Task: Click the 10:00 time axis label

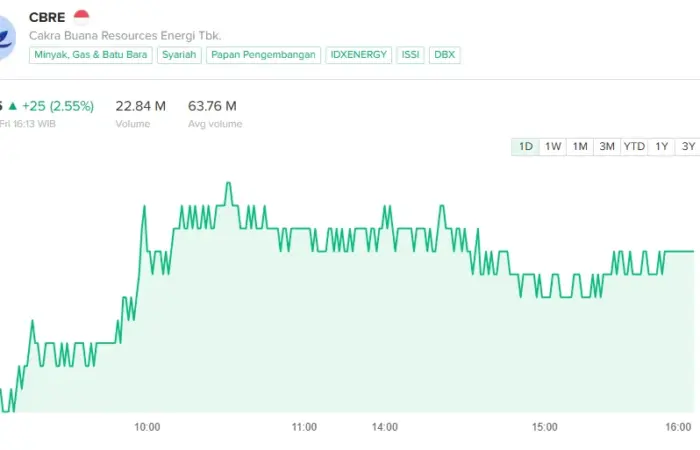Action: point(147,427)
